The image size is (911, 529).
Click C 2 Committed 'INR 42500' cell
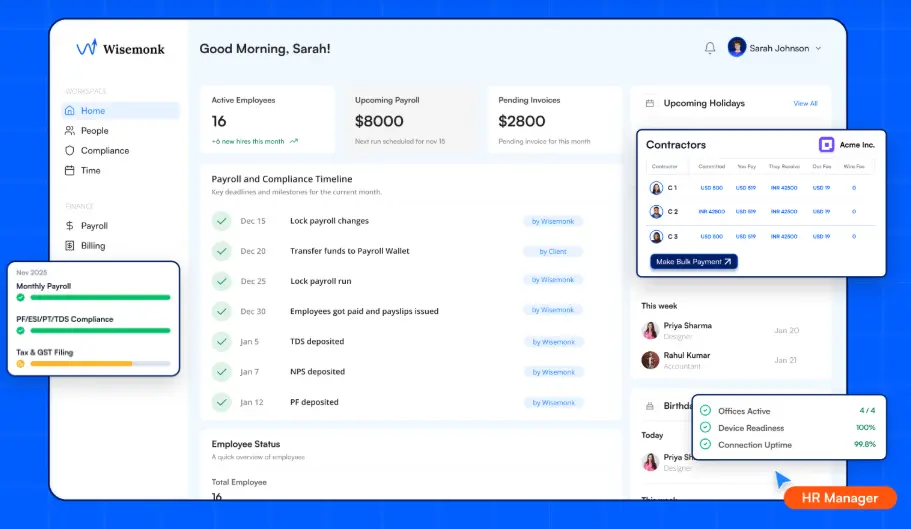pyautogui.click(x=711, y=211)
